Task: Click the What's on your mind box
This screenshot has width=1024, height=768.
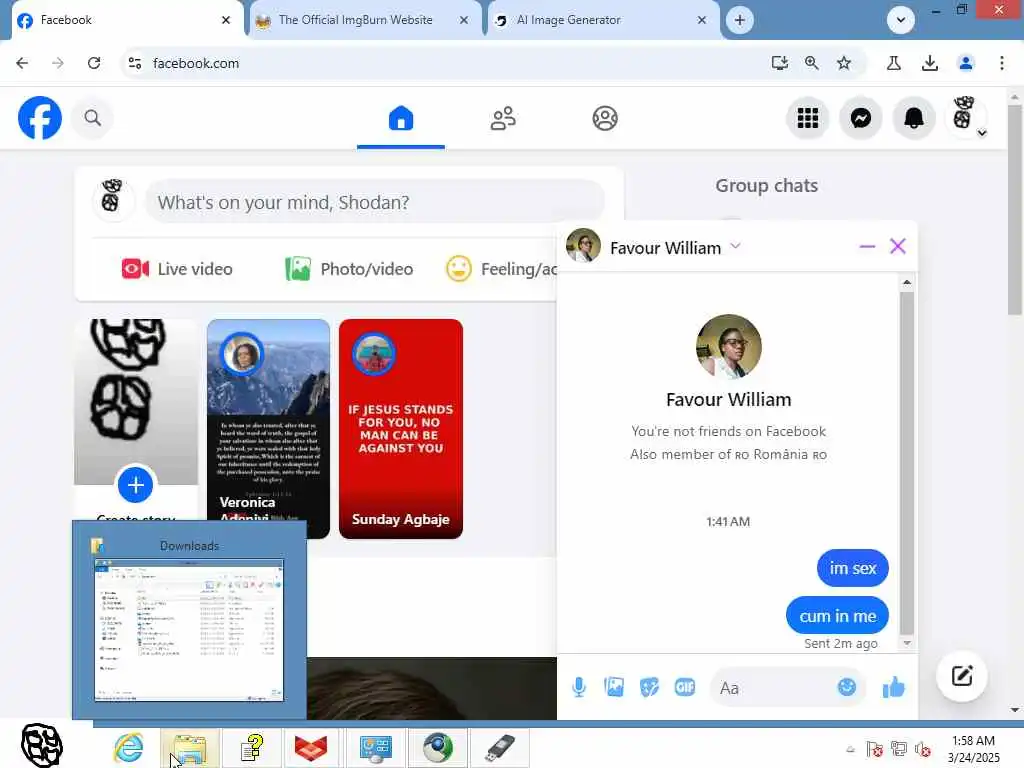Action: tap(375, 202)
